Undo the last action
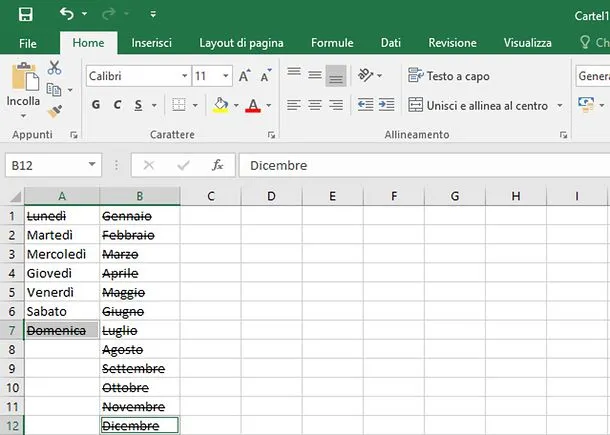This screenshot has width=610, height=435. (67, 14)
